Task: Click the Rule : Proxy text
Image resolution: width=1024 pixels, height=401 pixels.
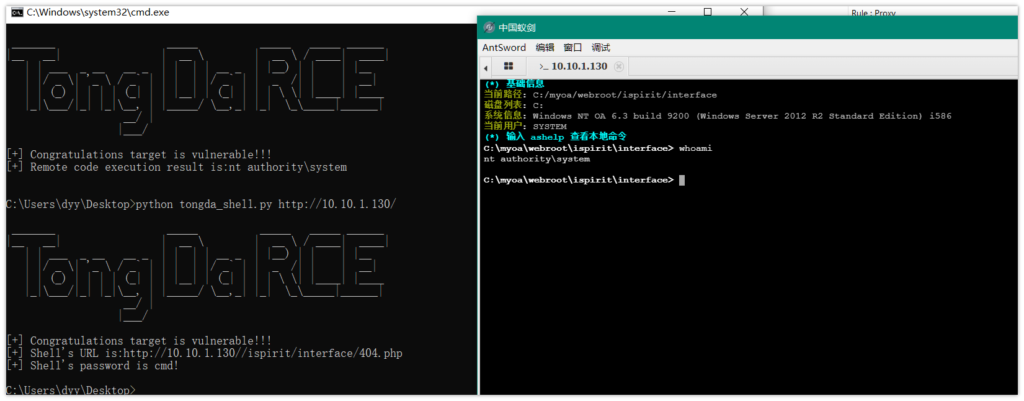Action: (x=875, y=12)
